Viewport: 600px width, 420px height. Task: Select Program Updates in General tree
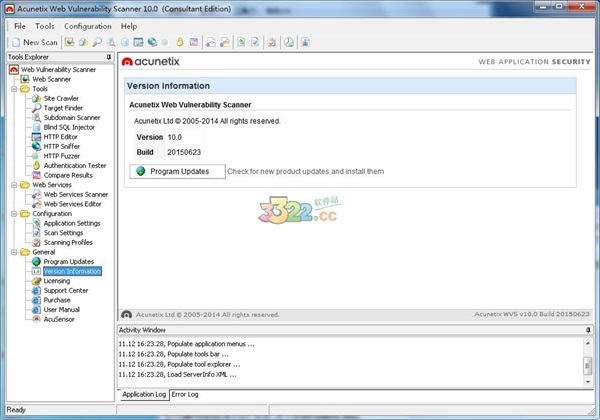(x=68, y=262)
